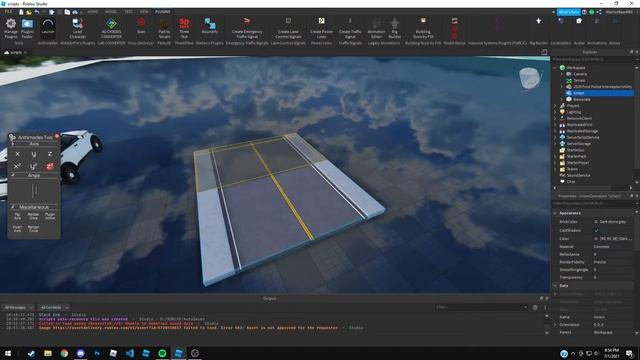Select the red negative Z axis button
Image resolution: width=640 pixels, height=360 pixels.
50,166
